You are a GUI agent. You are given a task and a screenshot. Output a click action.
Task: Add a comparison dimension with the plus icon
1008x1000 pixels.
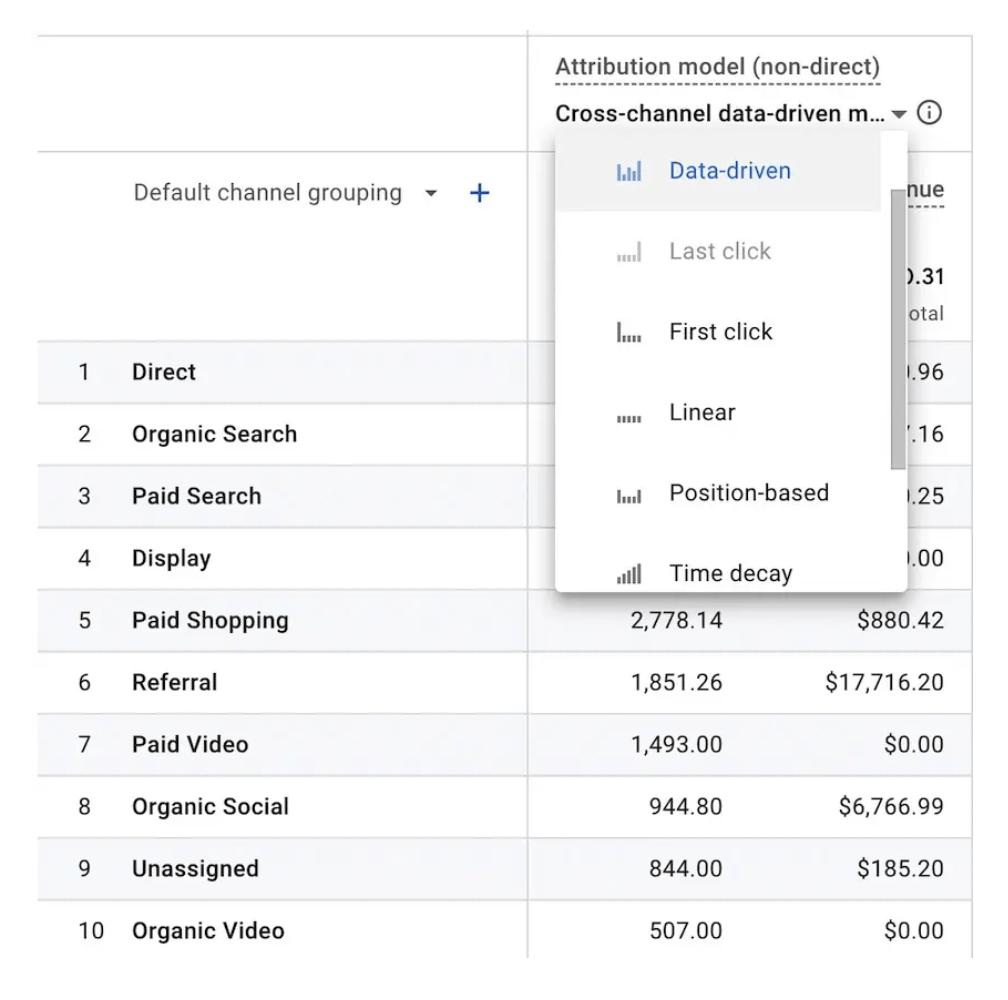pyautogui.click(x=479, y=192)
